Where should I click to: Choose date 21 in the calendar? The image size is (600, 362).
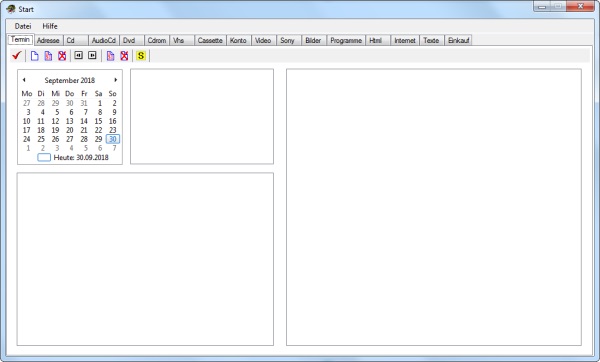click(84, 130)
